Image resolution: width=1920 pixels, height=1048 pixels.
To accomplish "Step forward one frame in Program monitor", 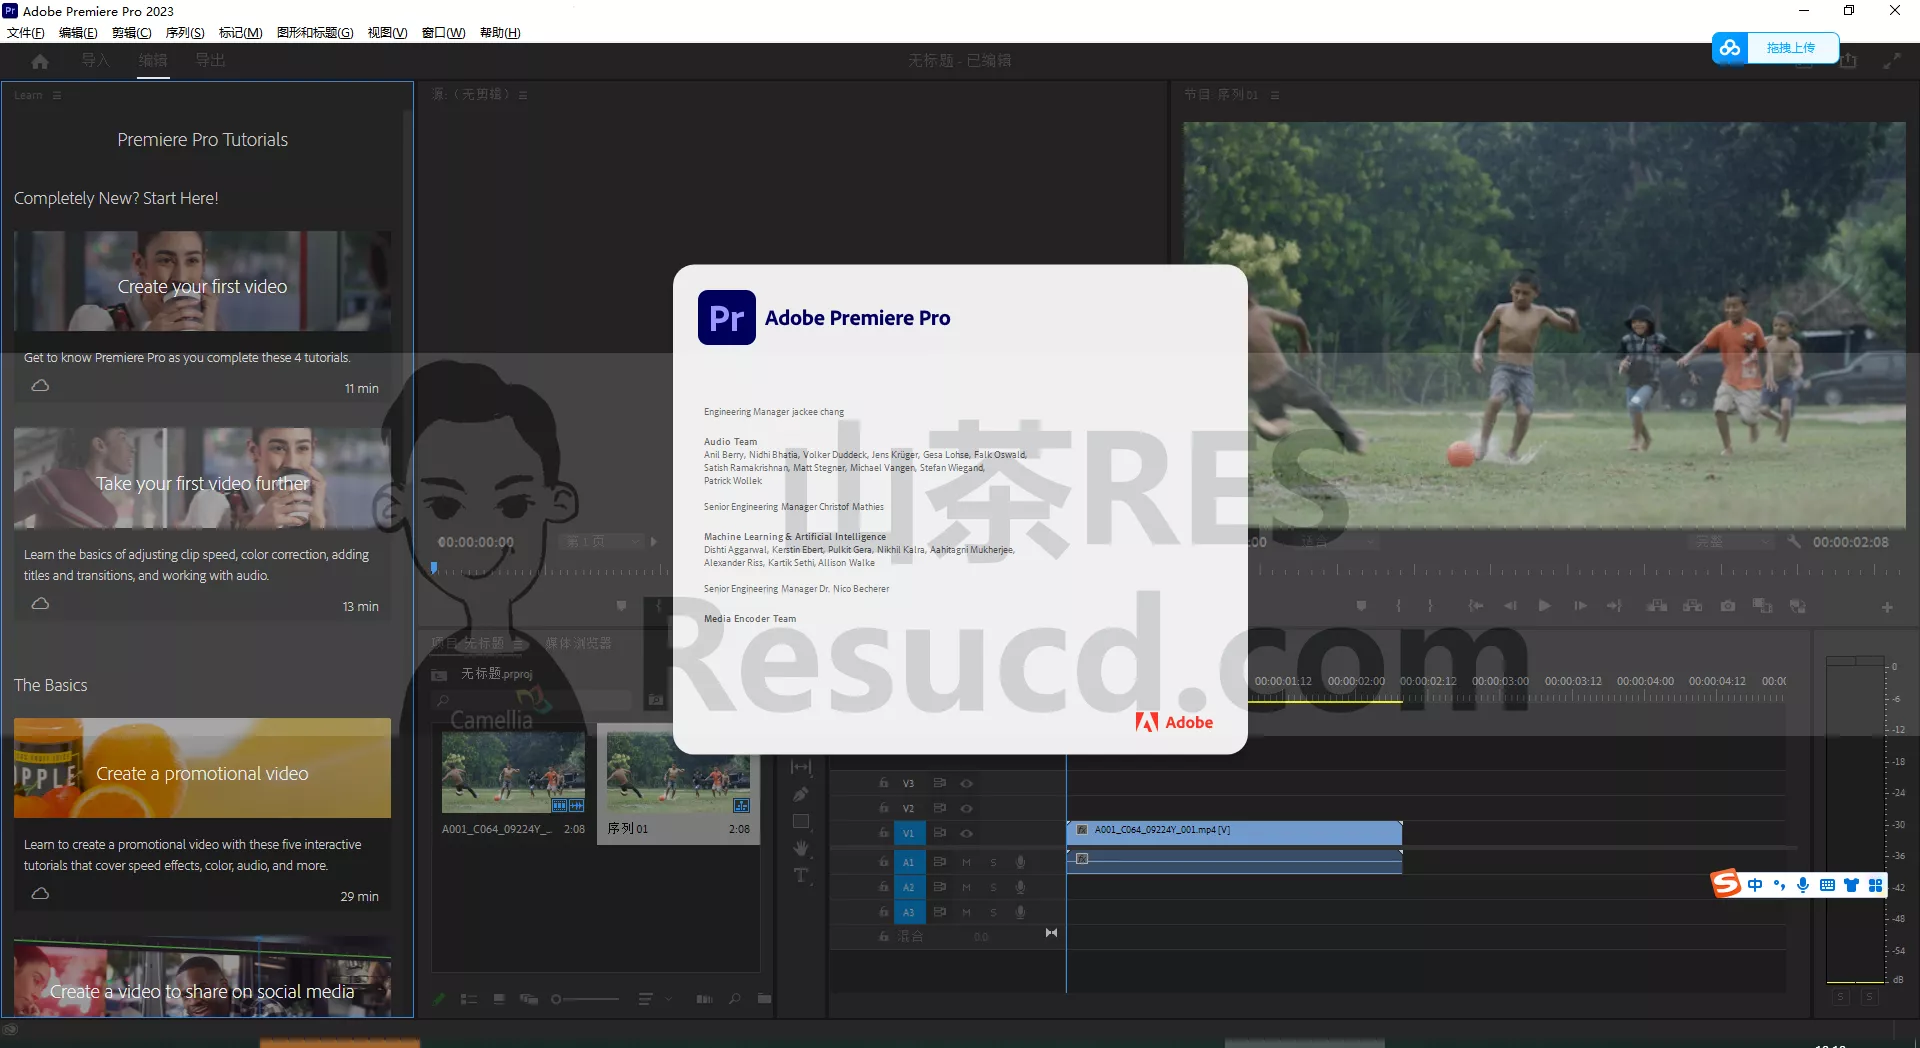I will tap(1580, 606).
